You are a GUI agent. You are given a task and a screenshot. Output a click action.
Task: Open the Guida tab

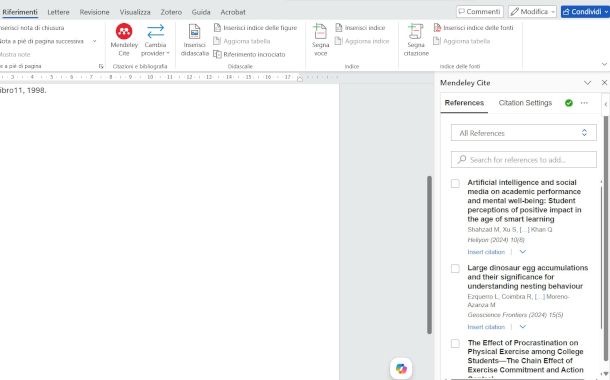click(x=201, y=12)
